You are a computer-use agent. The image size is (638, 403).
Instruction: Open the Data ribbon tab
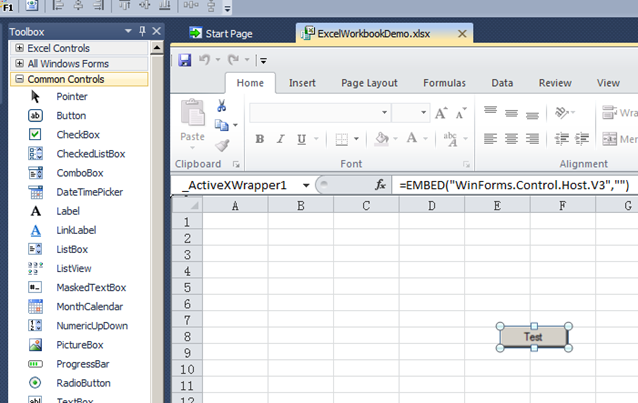click(502, 83)
